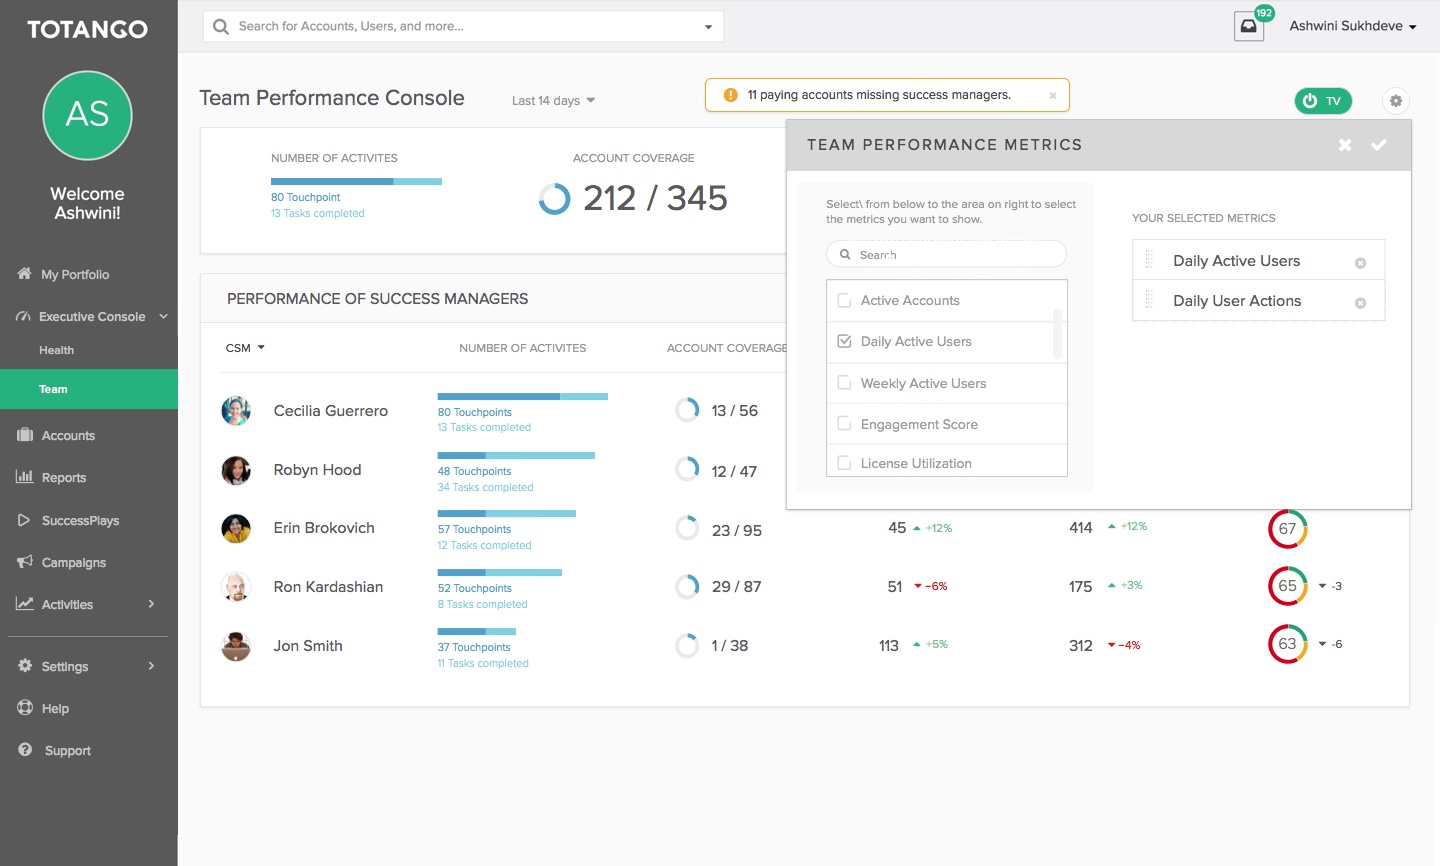Collapse the Executive Console menu
1440x866 pixels.
[163, 317]
